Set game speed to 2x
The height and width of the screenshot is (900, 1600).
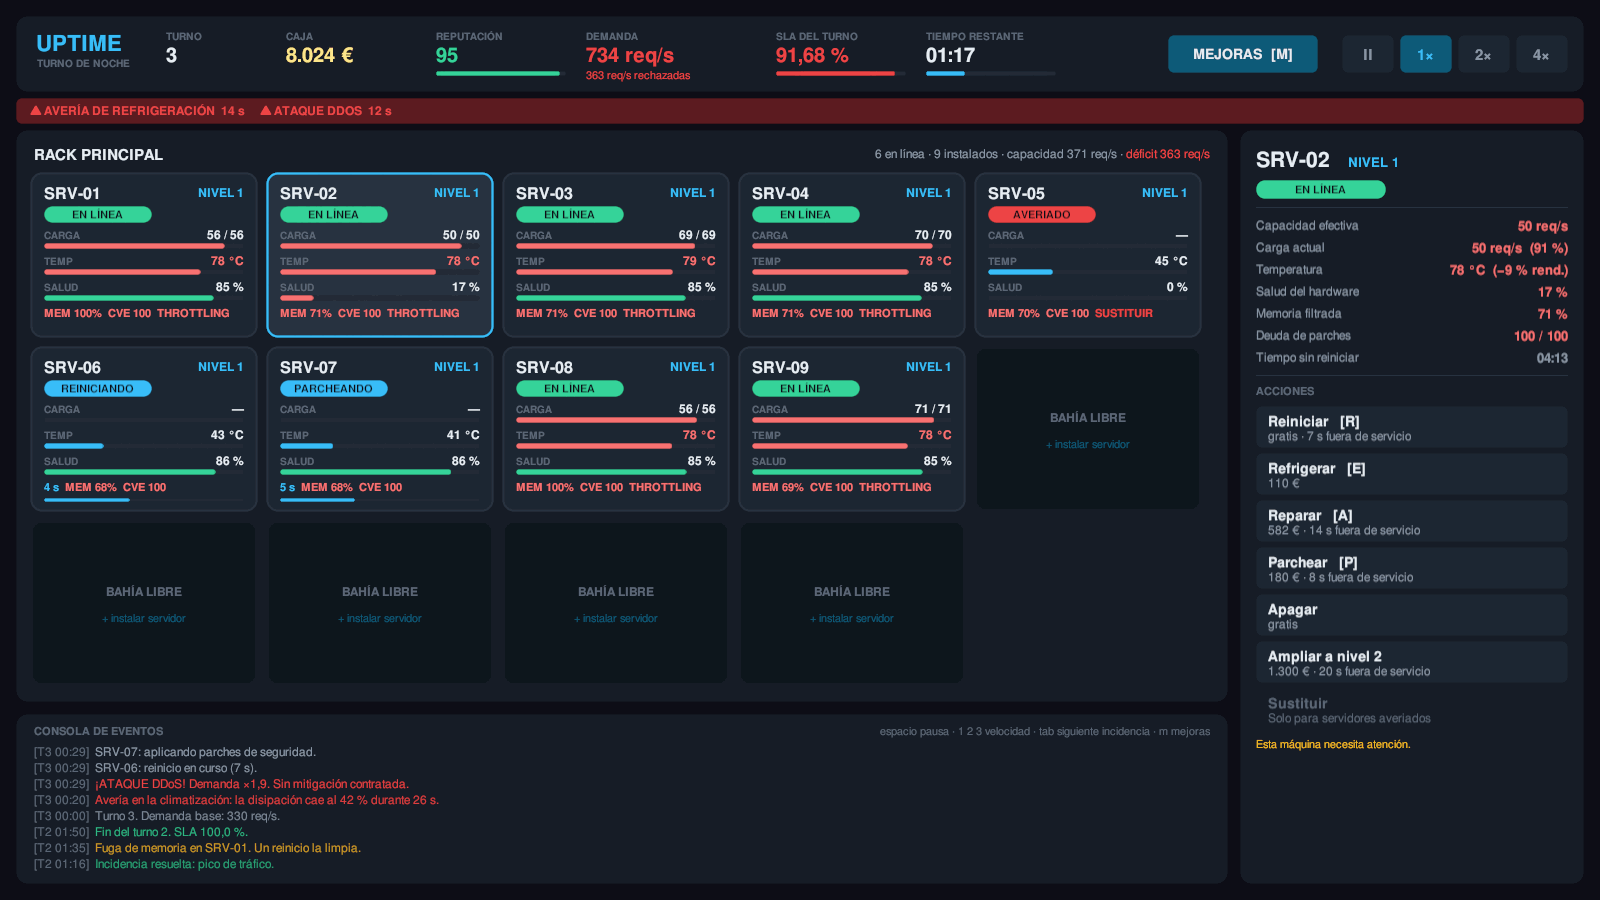tap(1483, 54)
